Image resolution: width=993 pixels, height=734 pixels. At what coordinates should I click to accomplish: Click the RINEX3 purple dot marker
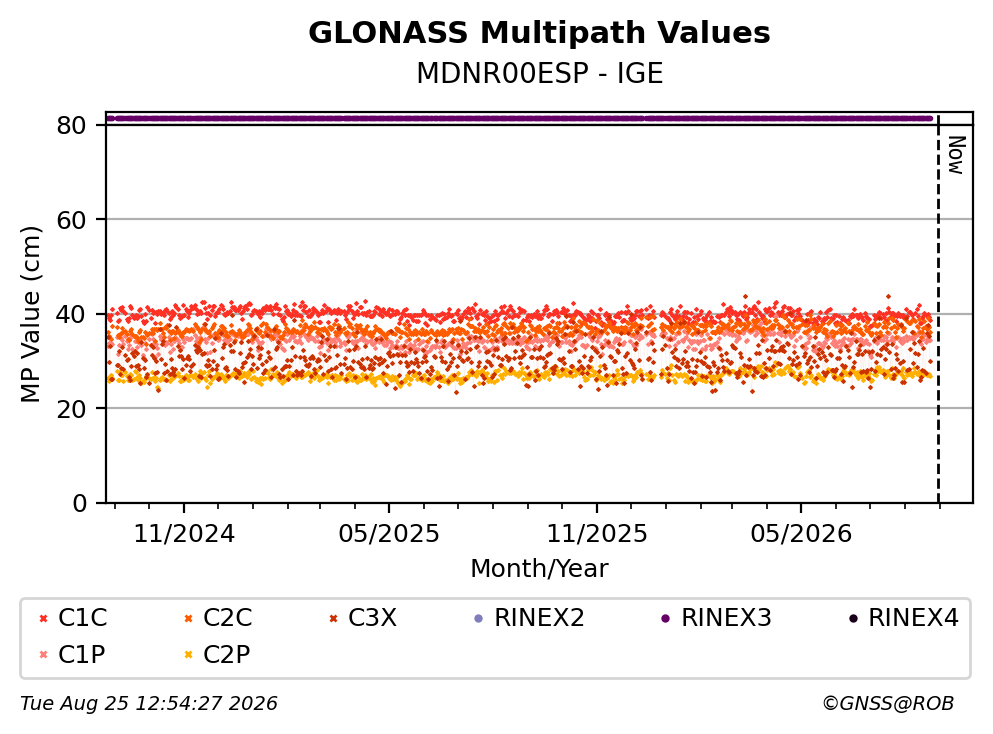point(666,619)
